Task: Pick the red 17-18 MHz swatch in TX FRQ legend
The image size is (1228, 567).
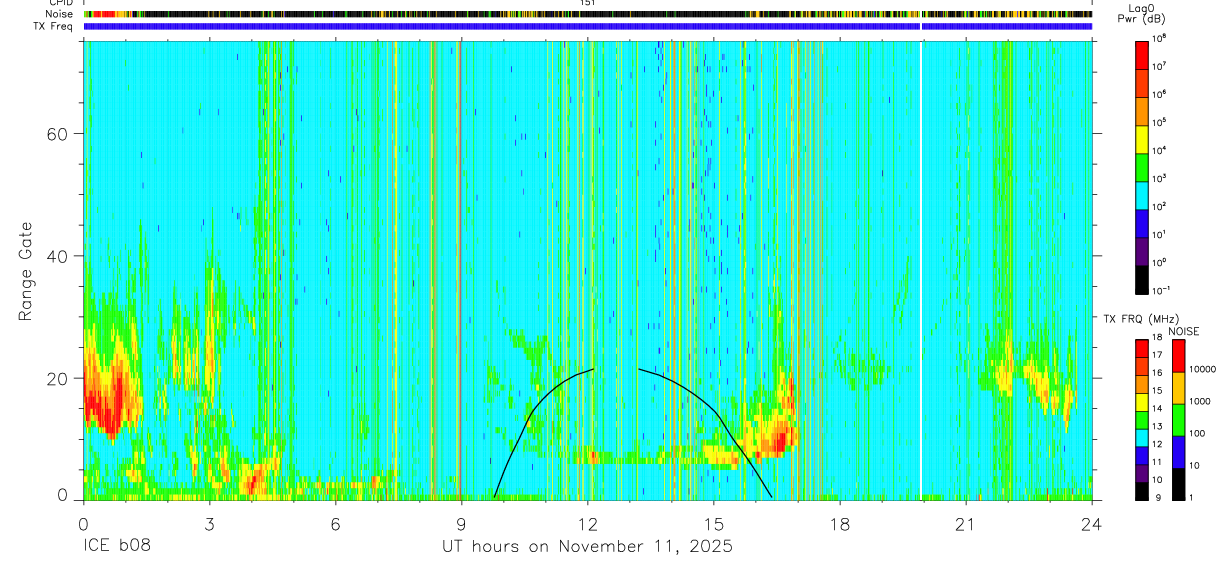Action: (1142, 348)
